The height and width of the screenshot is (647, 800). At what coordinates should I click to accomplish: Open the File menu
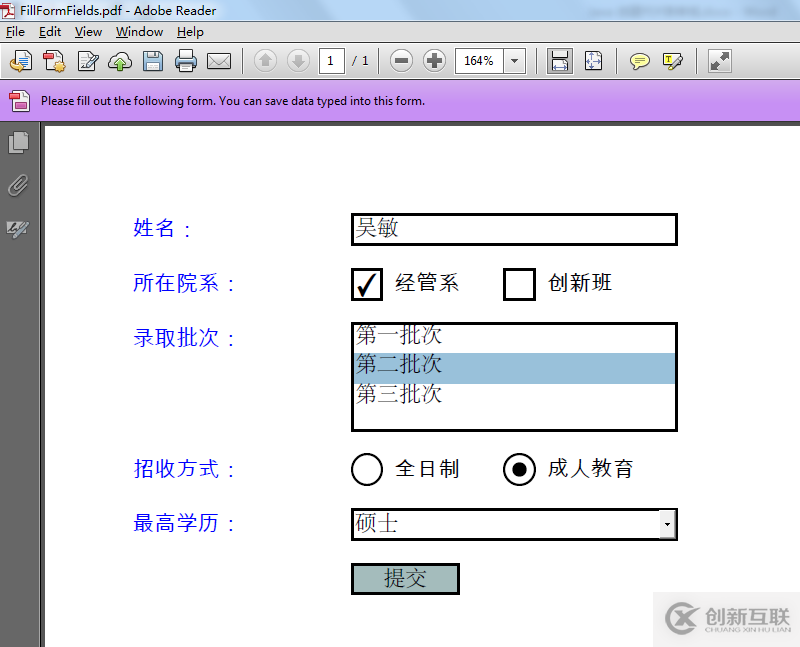(15, 32)
